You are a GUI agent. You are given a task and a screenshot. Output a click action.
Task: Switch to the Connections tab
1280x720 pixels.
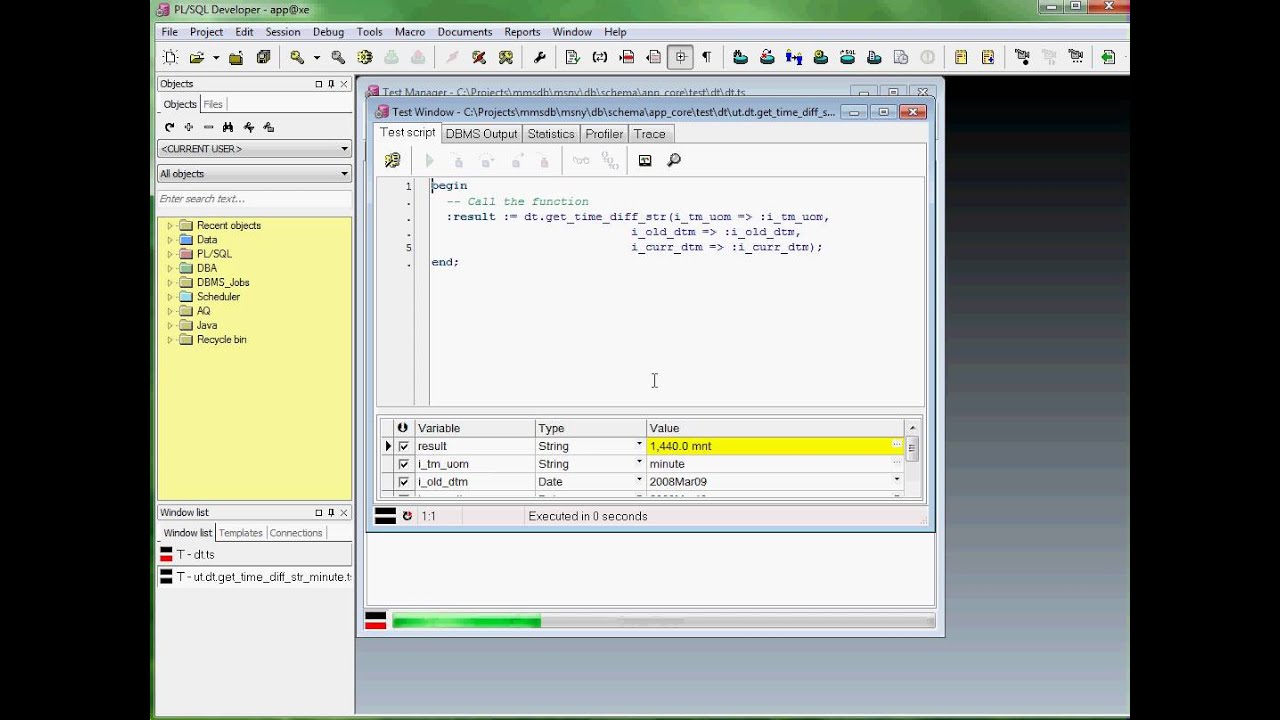click(x=296, y=533)
